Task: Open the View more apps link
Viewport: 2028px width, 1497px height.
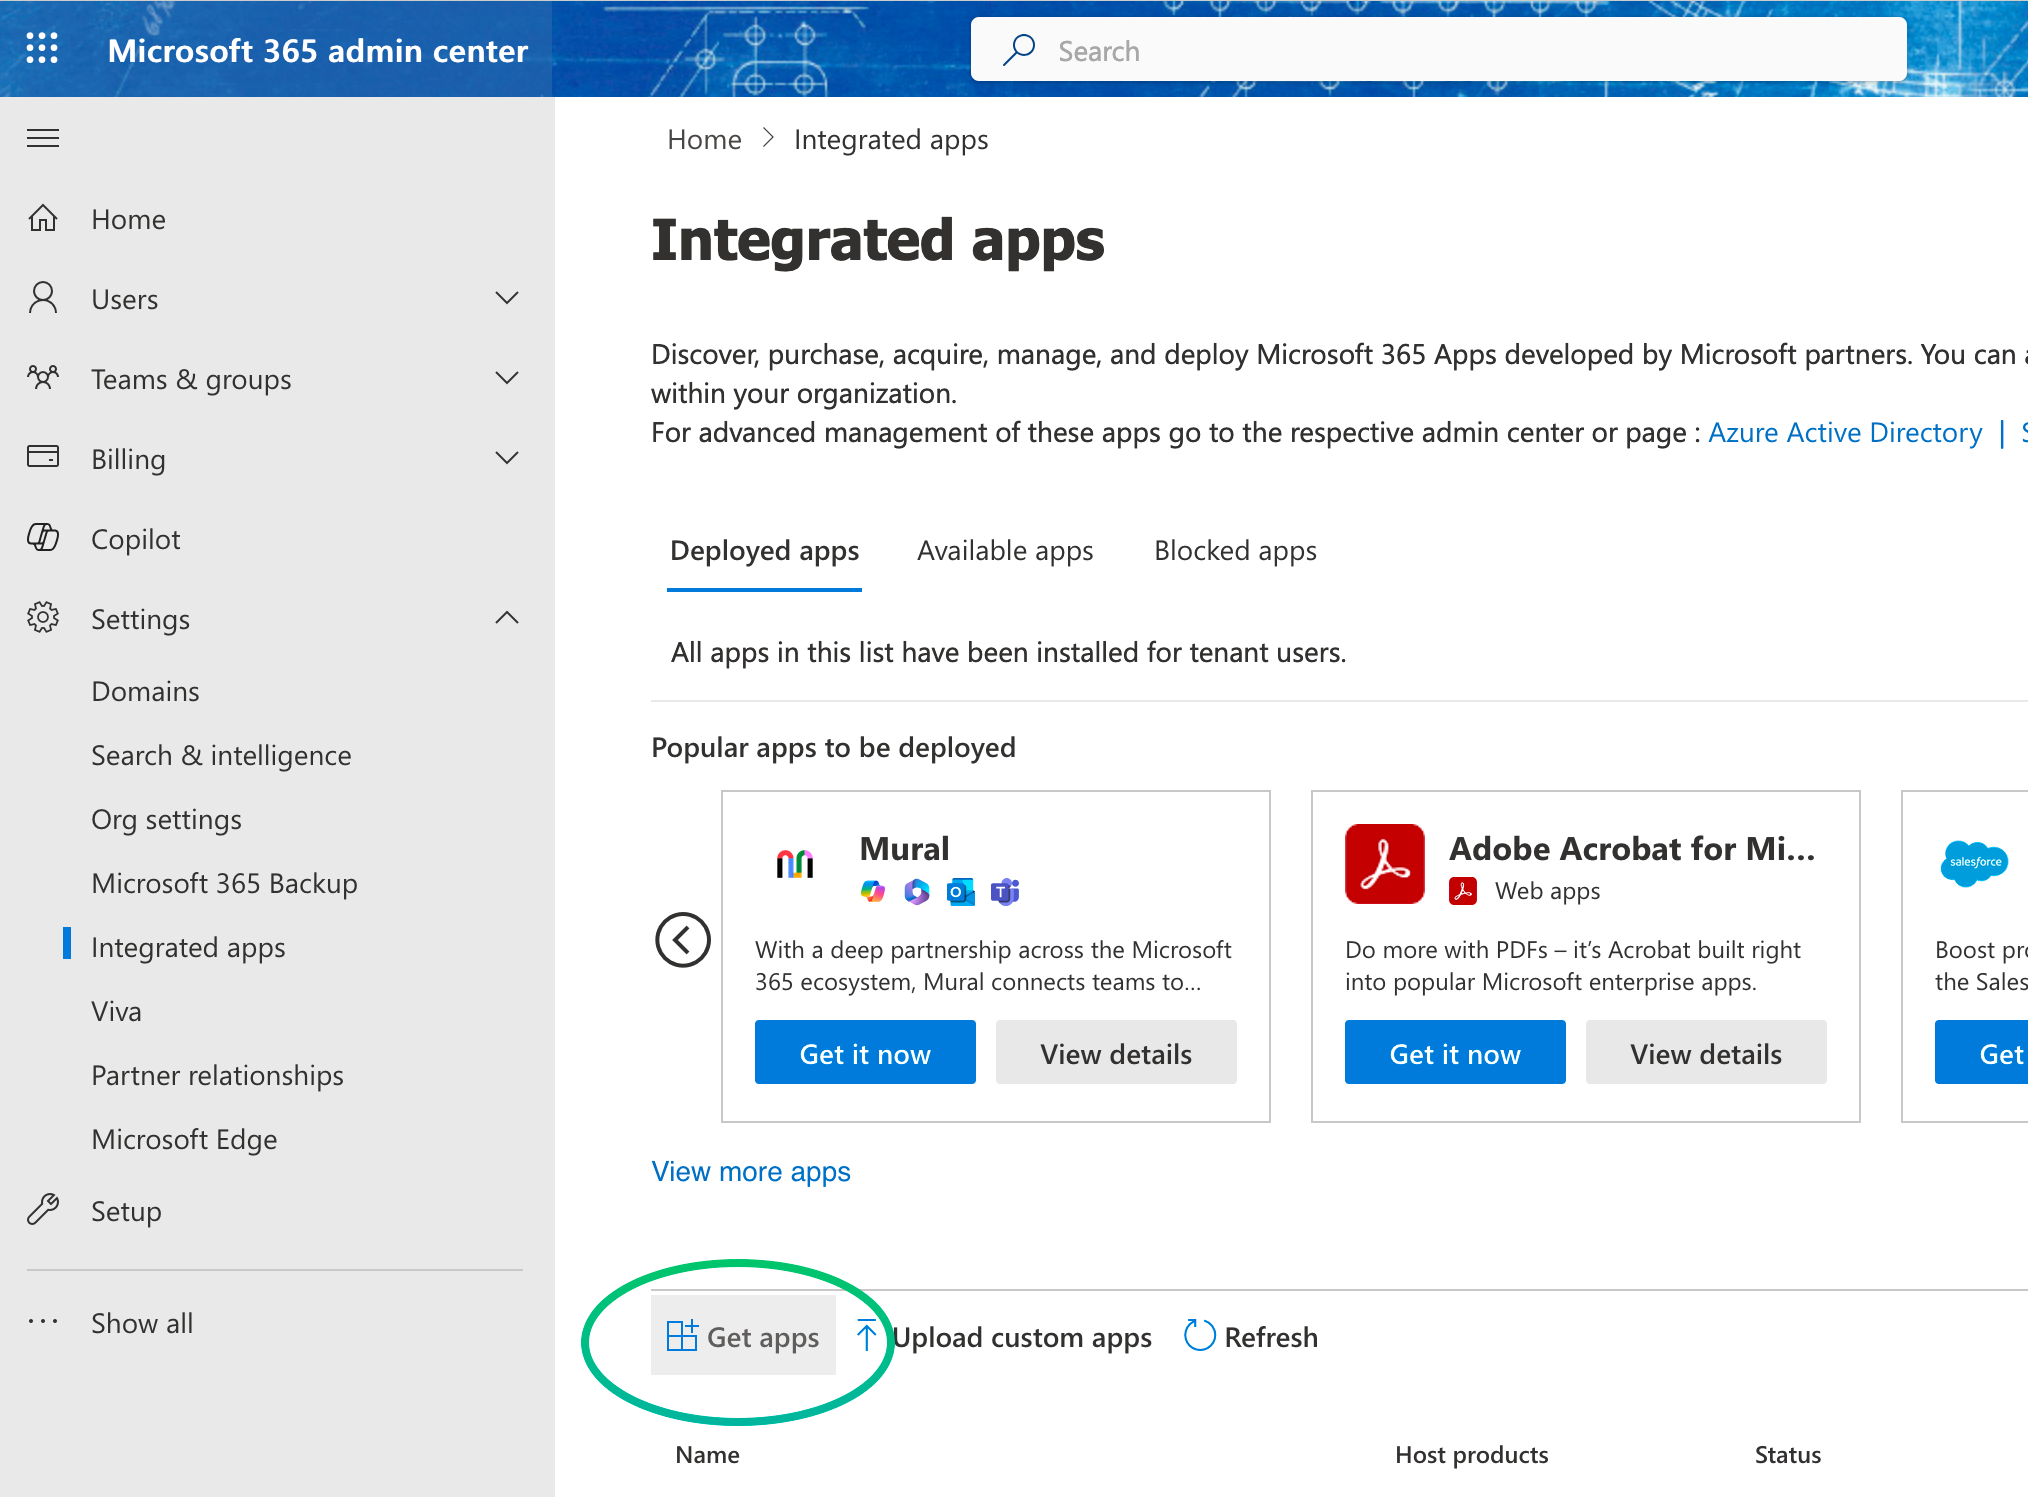Action: point(751,1171)
